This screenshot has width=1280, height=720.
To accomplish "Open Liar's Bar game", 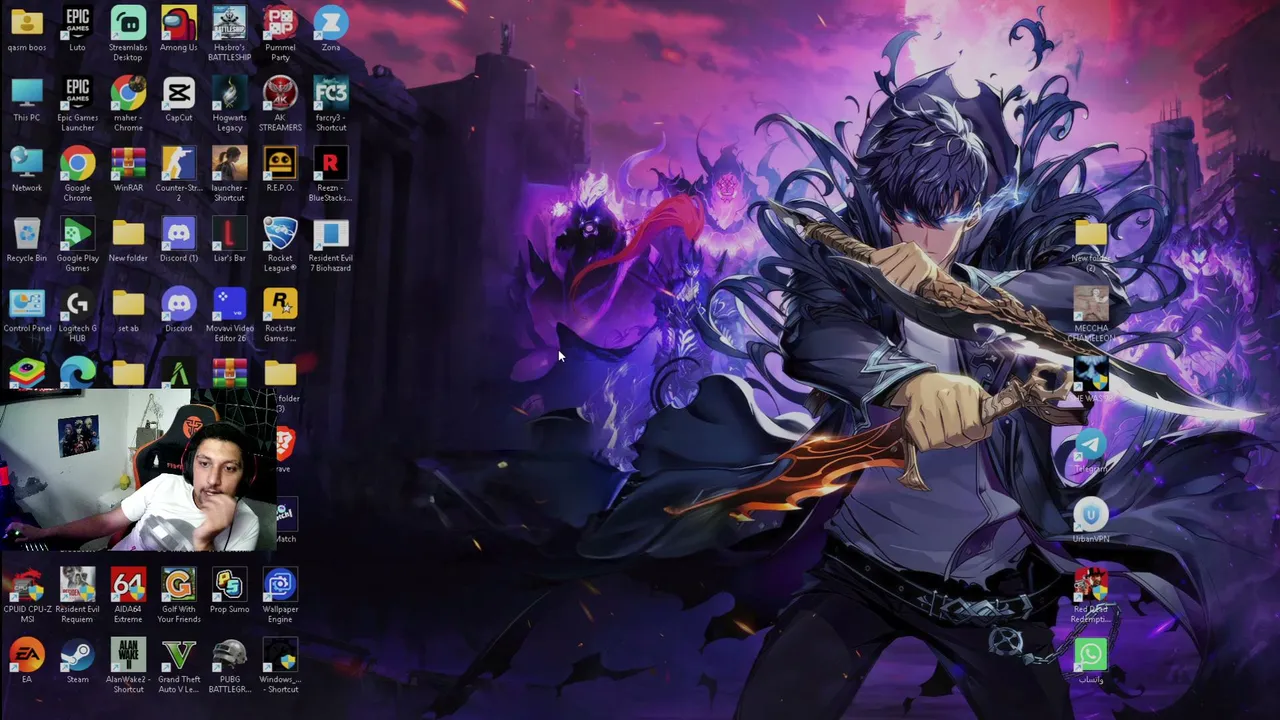I will 229,240.
